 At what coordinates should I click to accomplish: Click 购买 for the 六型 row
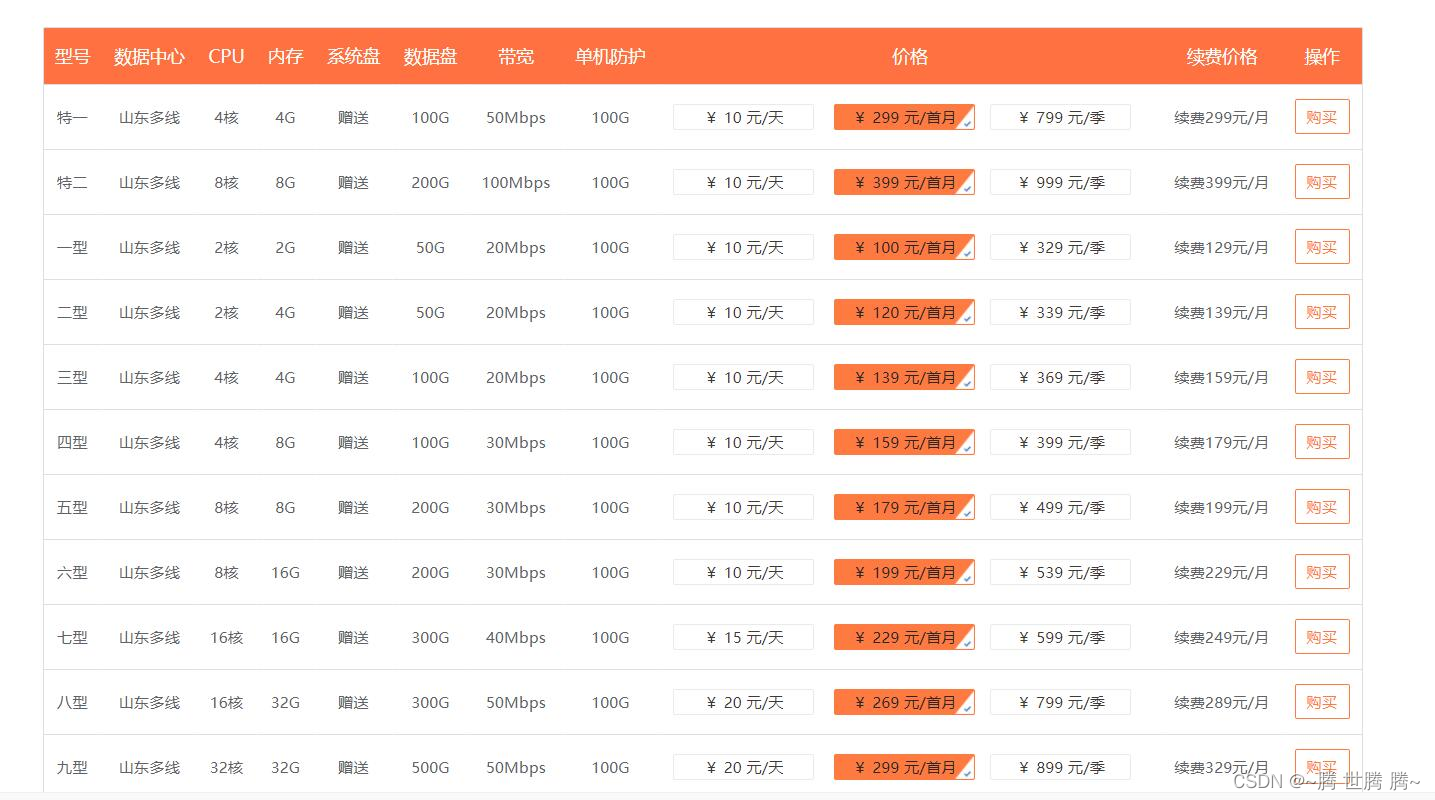coord(1322,572)
